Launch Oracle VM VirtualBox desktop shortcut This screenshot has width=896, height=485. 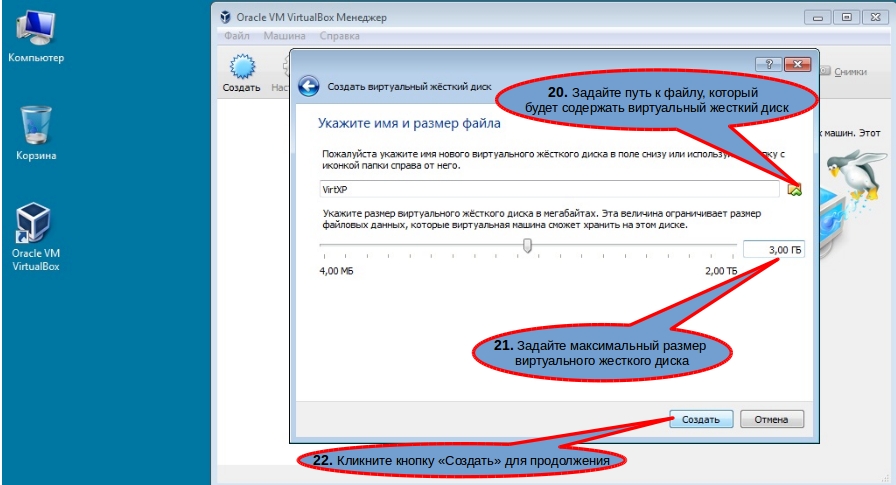coord(35,237)
